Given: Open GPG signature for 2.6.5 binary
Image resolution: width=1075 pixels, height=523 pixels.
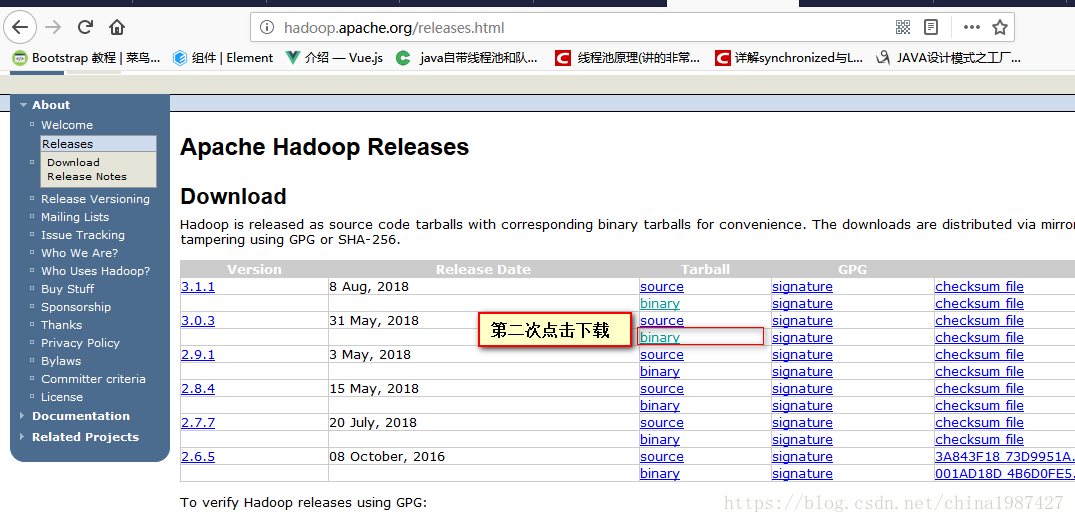Looking at the screenshot, I should coord(802,474).
